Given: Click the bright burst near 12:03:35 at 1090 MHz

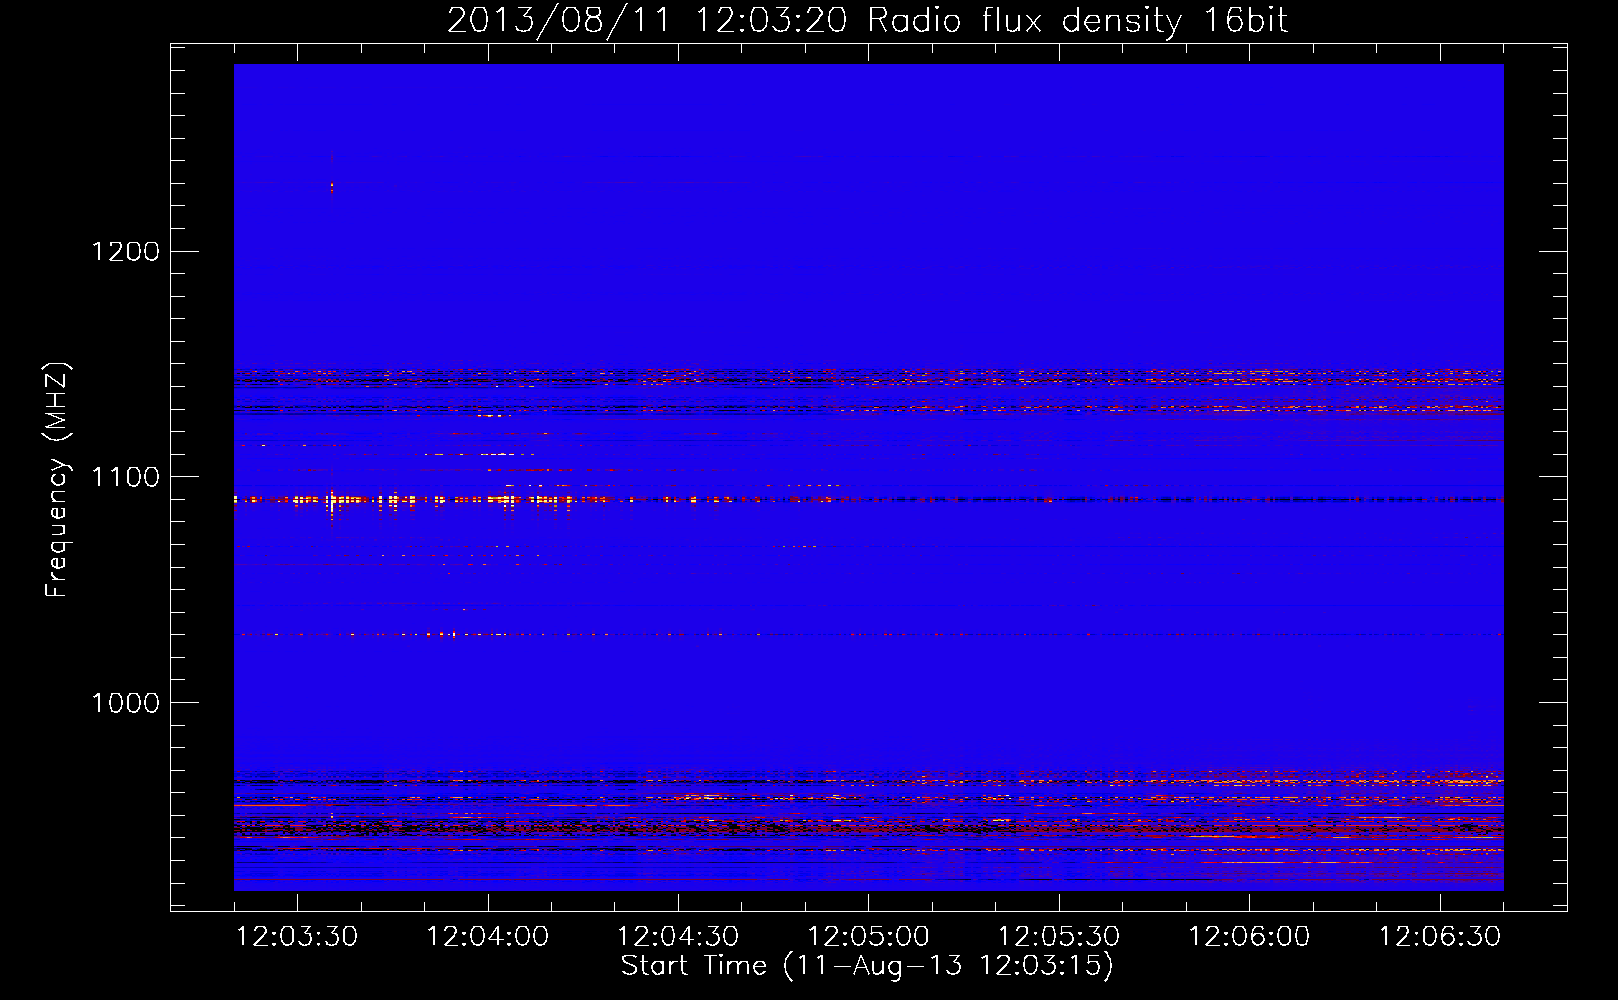Looking at the screenshot, I should 331,500.
